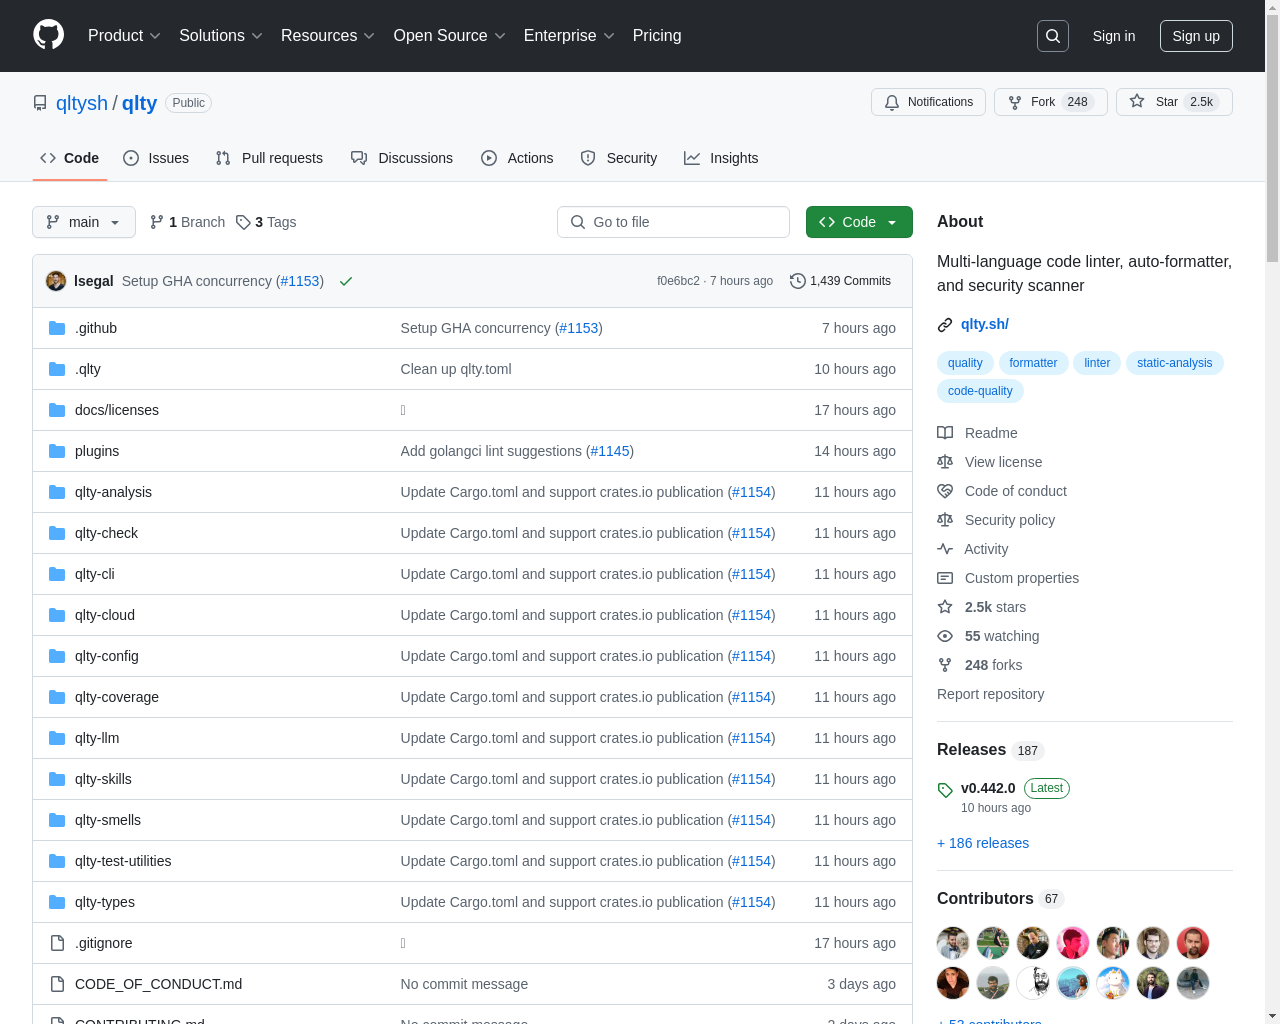Select the formatter topic tag
The height and width of the screenshot is (1024, 1280).
(x=1033, y=363)
